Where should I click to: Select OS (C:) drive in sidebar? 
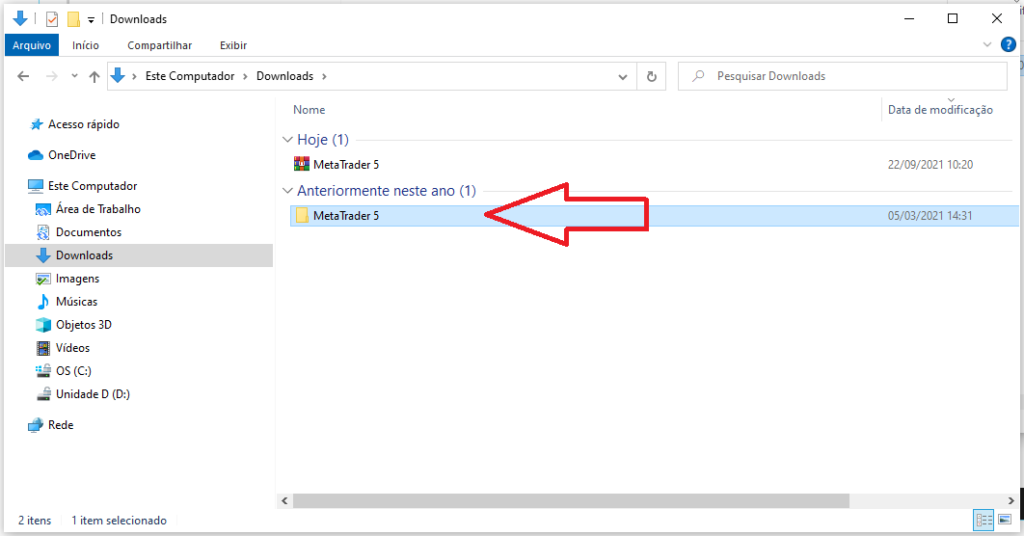click(76, 371)
